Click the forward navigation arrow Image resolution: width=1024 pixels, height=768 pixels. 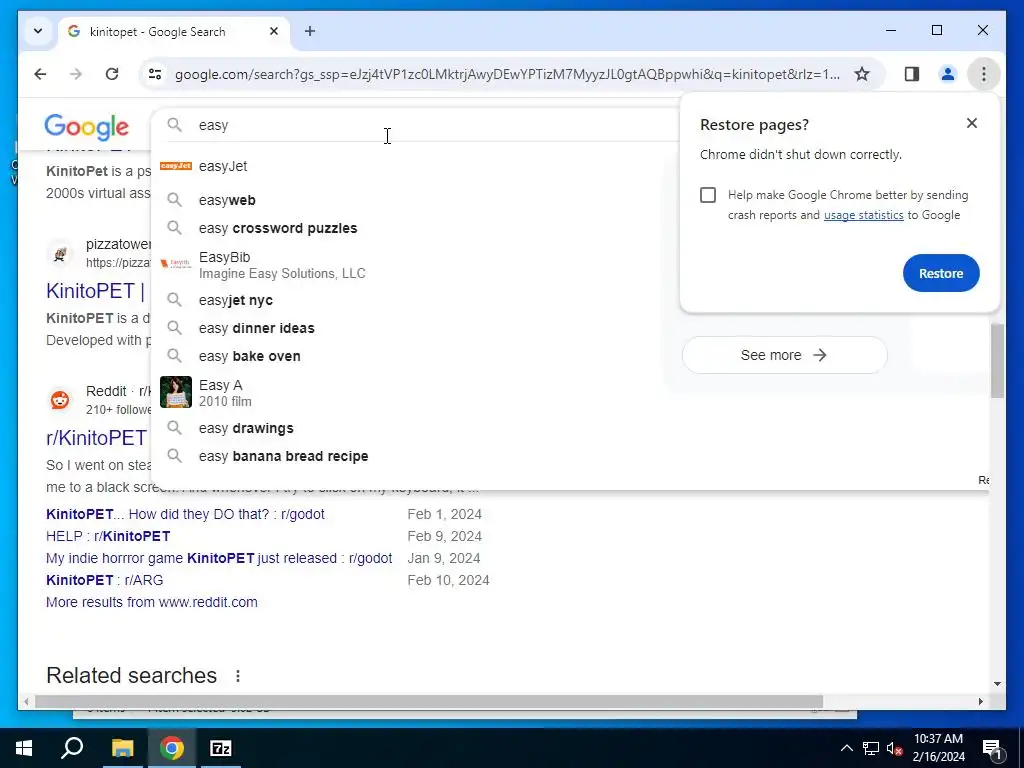click(76, 74)
